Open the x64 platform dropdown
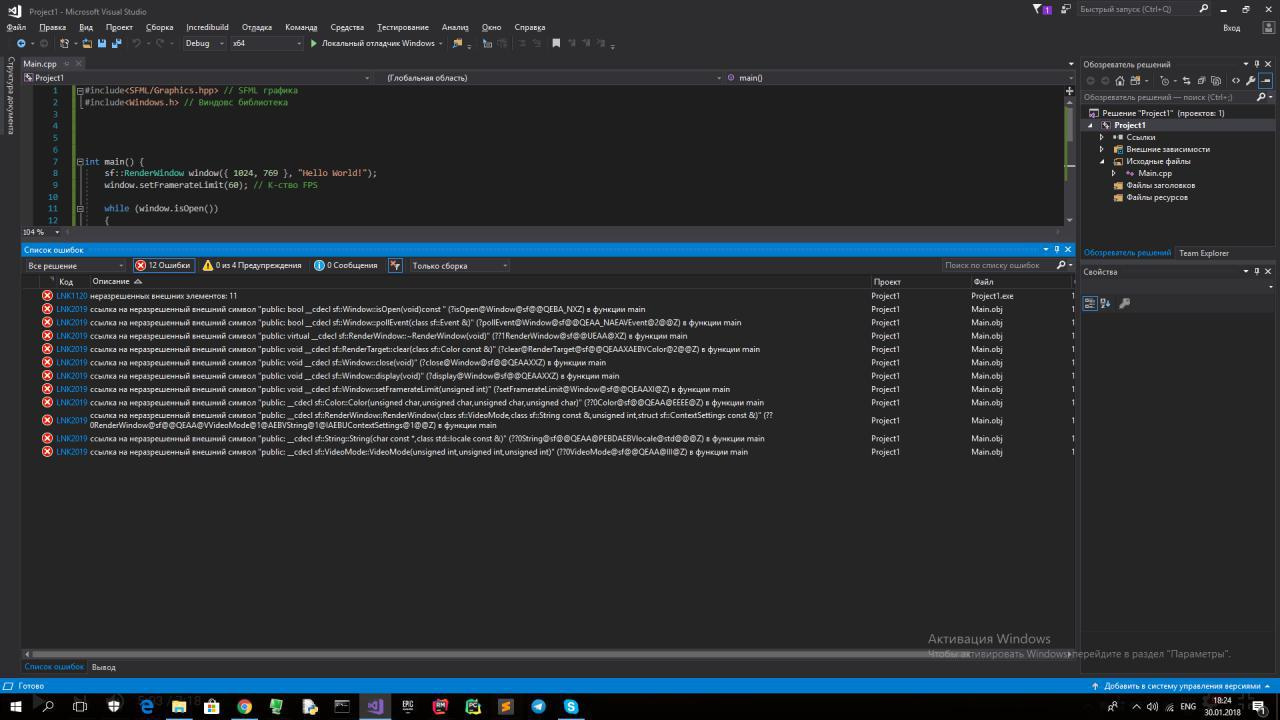Screen dimensions: 1280x720 pos(266,43)
